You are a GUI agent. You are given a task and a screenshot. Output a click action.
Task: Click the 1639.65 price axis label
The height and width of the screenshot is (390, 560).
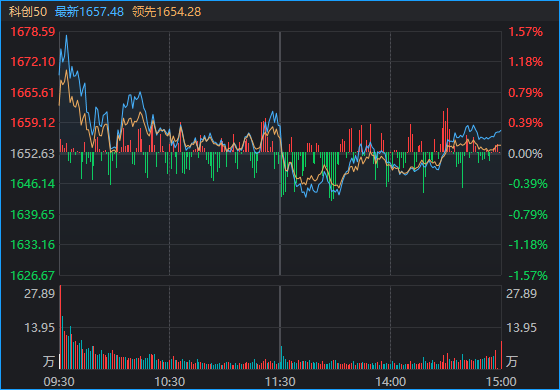pyautogui.click(x=33, y=215)
